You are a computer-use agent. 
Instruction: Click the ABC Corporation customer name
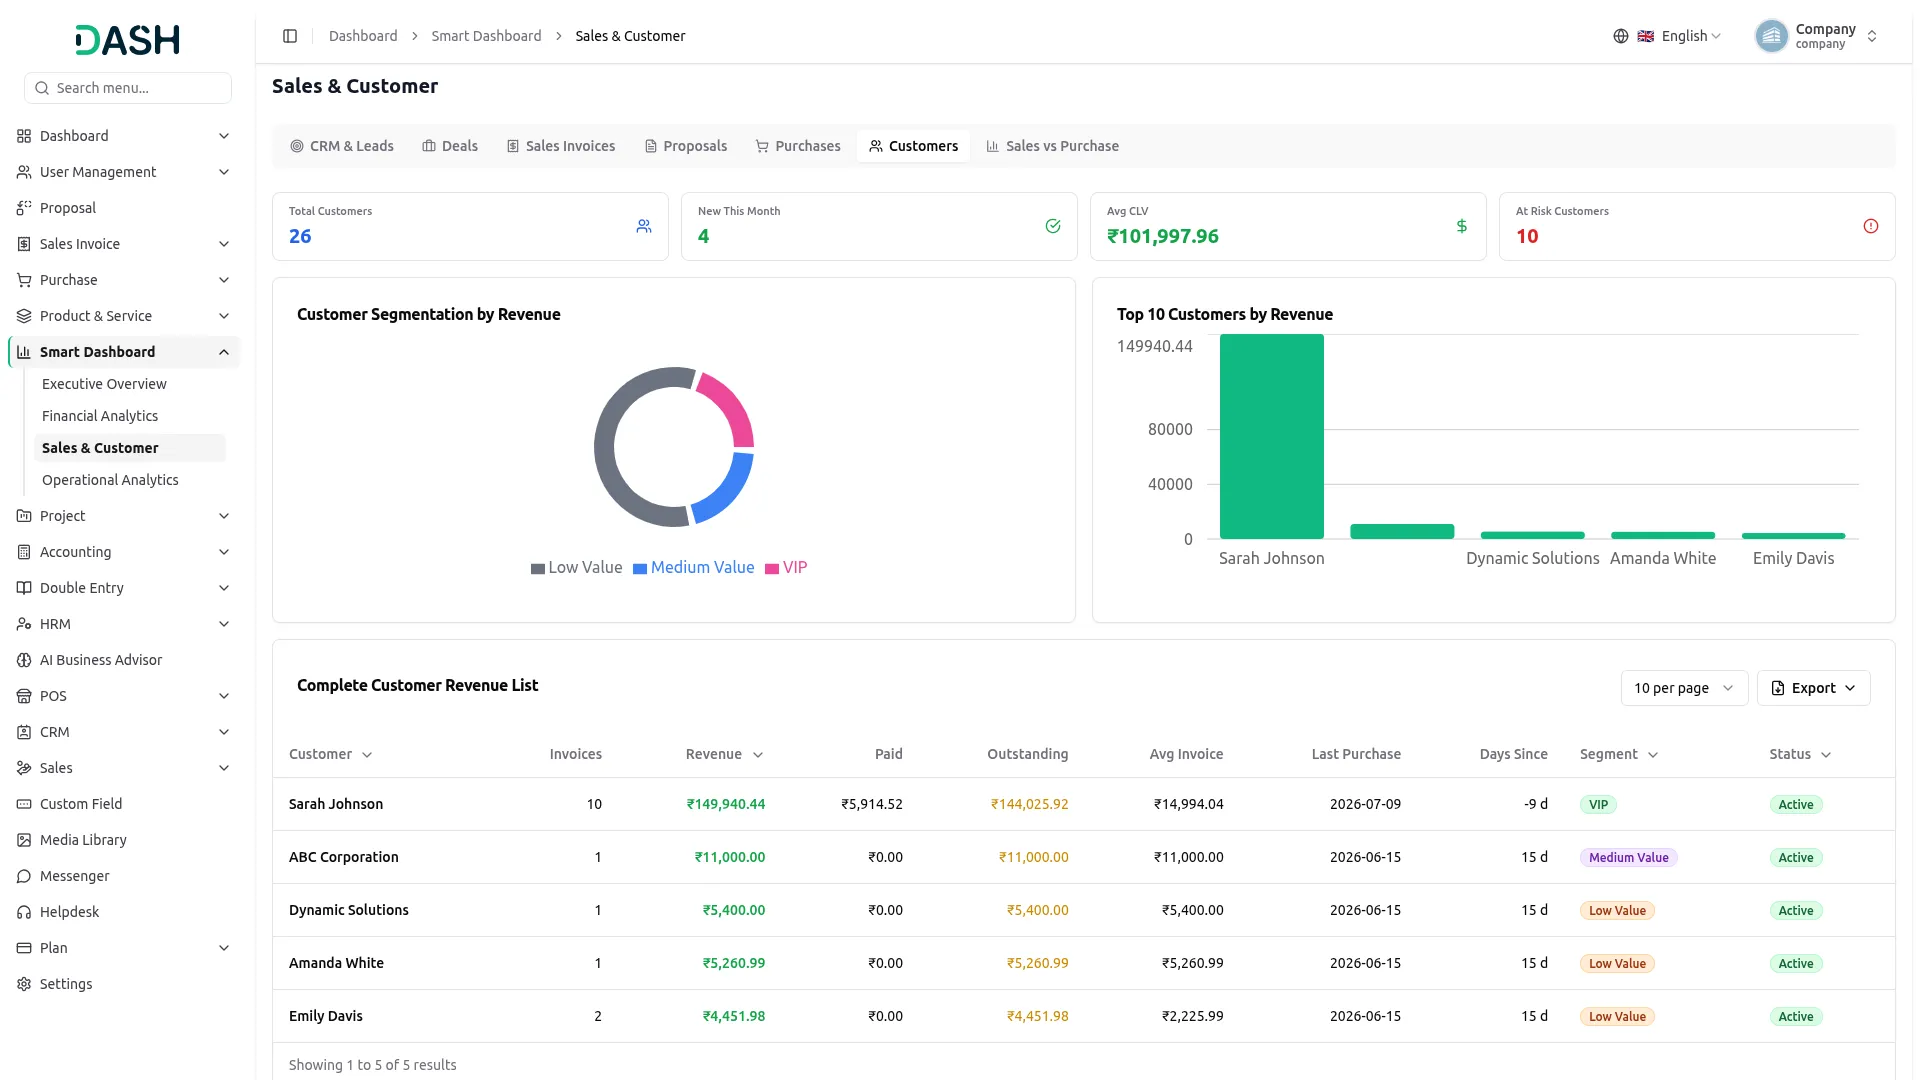[344, 857]
